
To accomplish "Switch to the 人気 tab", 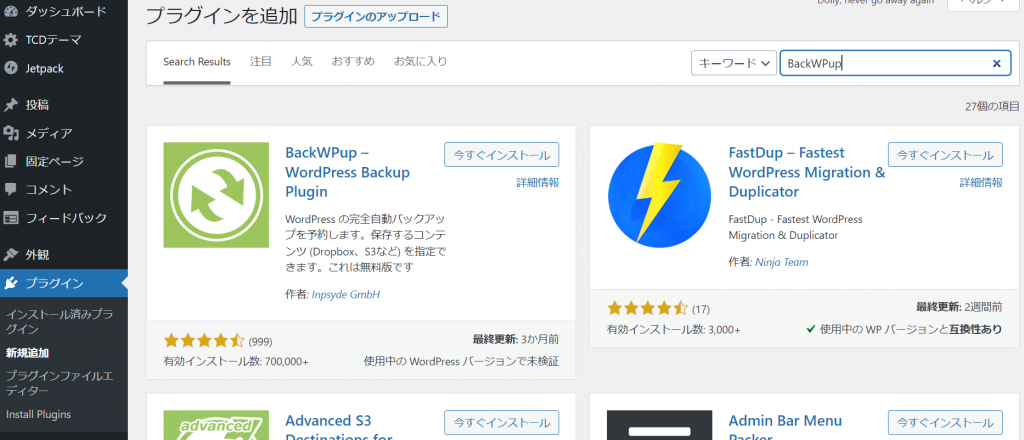I will click(302, 62).
